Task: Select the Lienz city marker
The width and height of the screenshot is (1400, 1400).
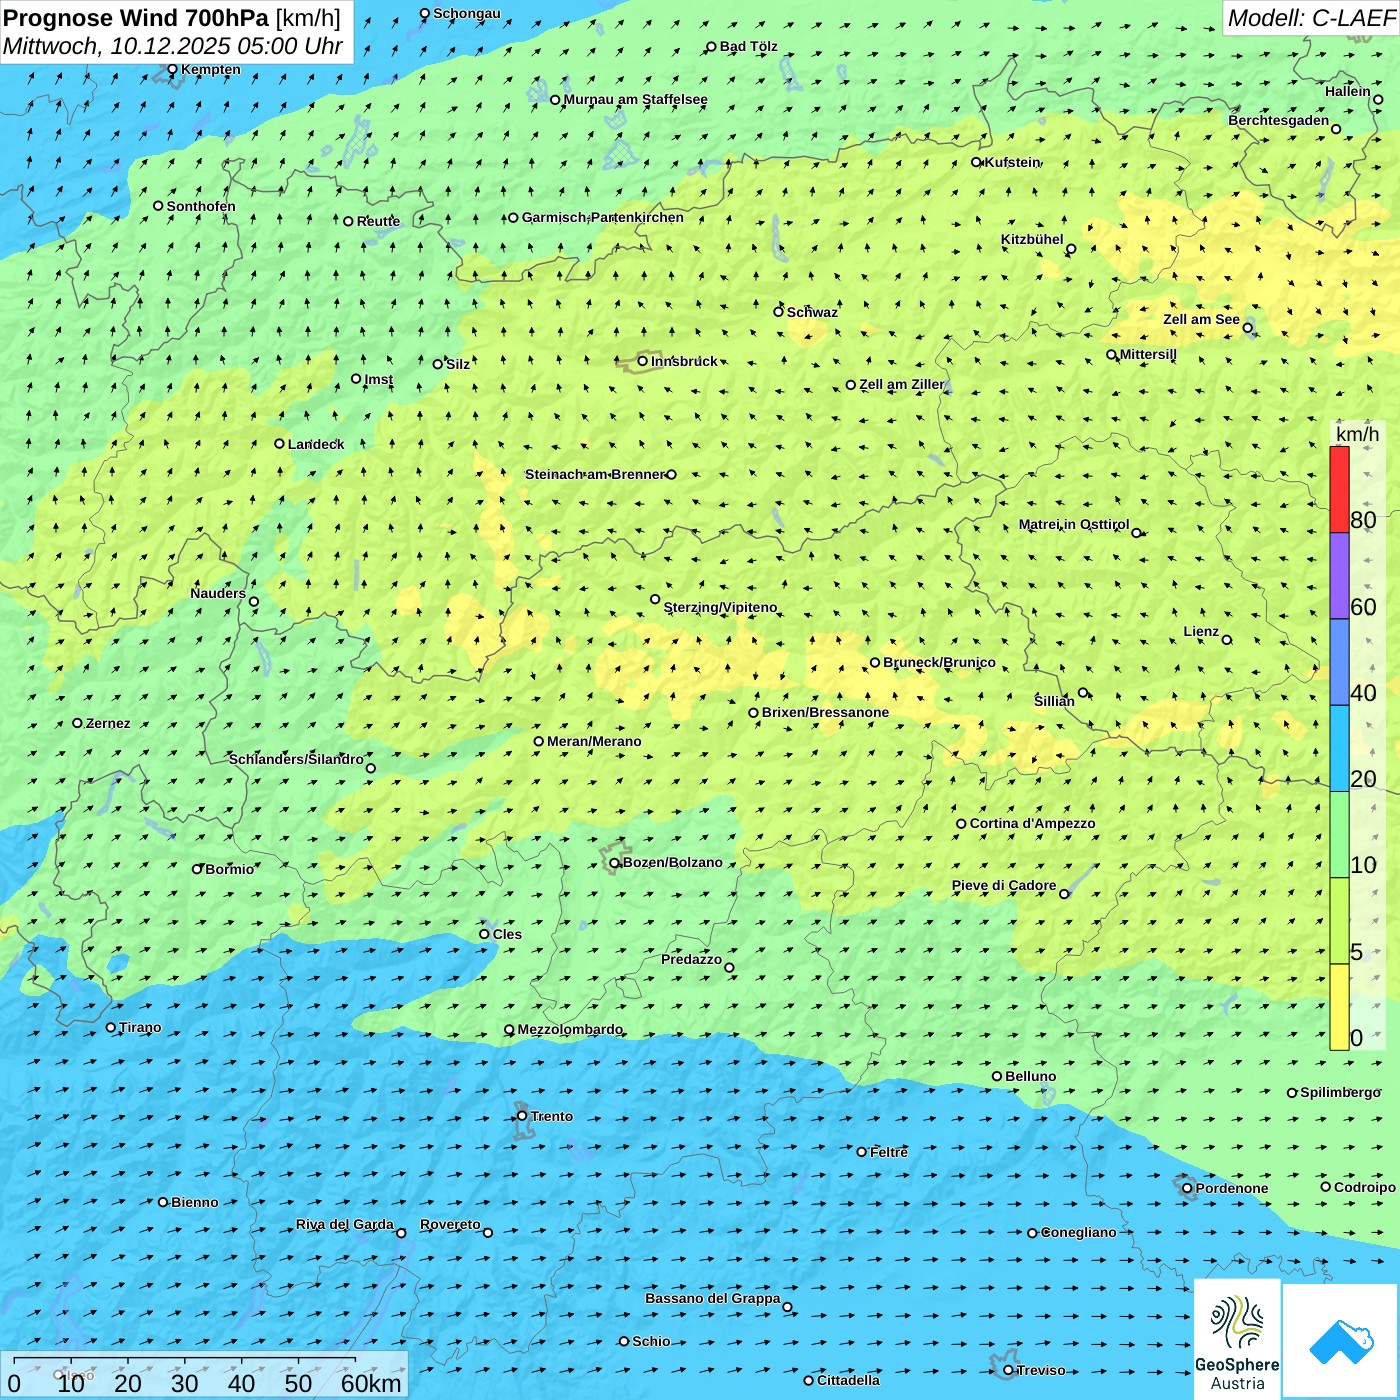Action: (x=1227, y=640)
